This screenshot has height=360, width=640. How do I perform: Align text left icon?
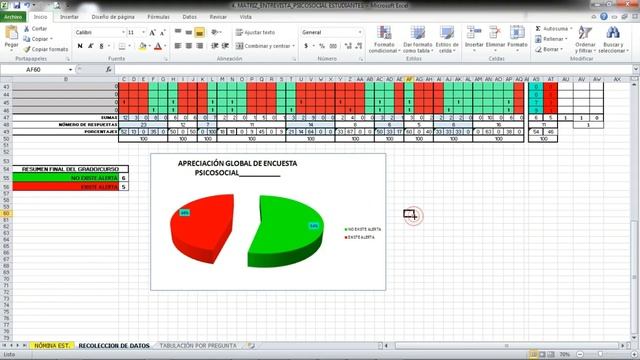point(178,46)
